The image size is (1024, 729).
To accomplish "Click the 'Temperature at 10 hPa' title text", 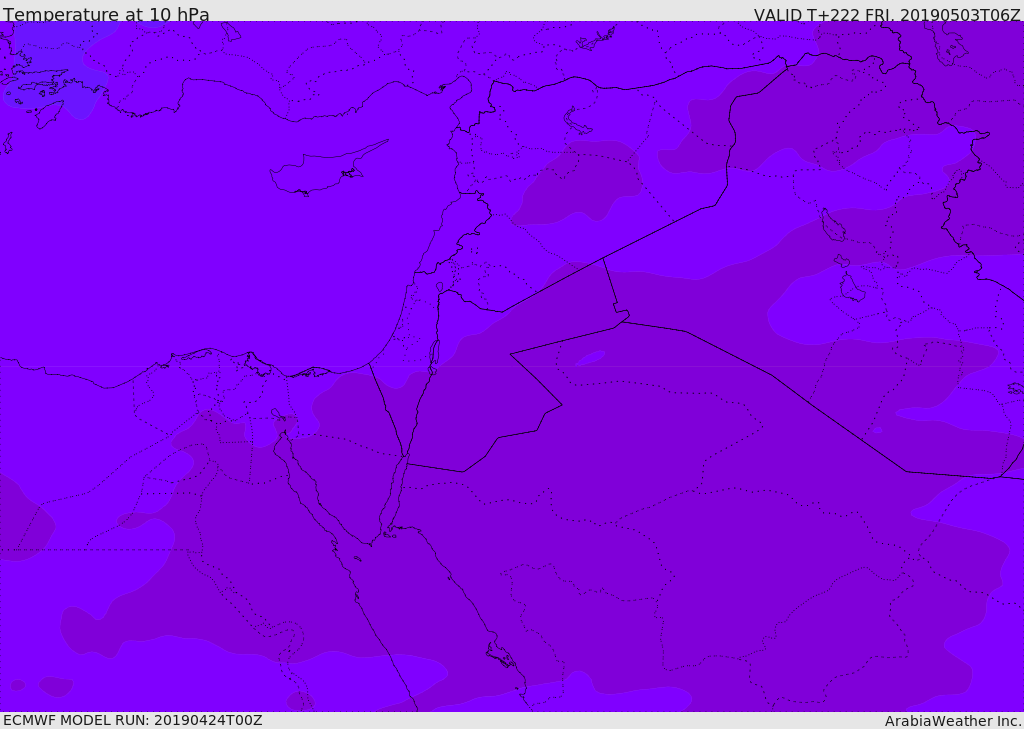I will (x=106, y=14).
